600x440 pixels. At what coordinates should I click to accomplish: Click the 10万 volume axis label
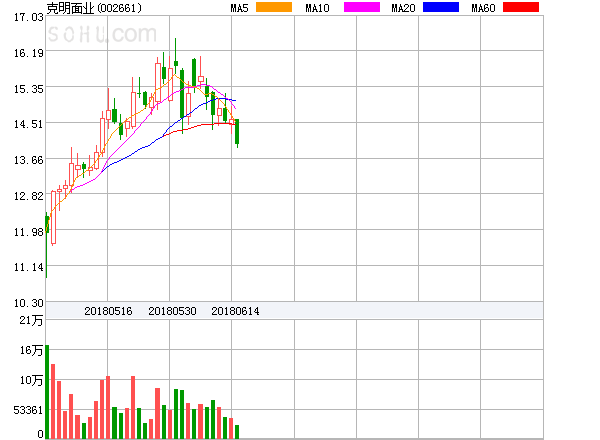[x=31, y=380]
